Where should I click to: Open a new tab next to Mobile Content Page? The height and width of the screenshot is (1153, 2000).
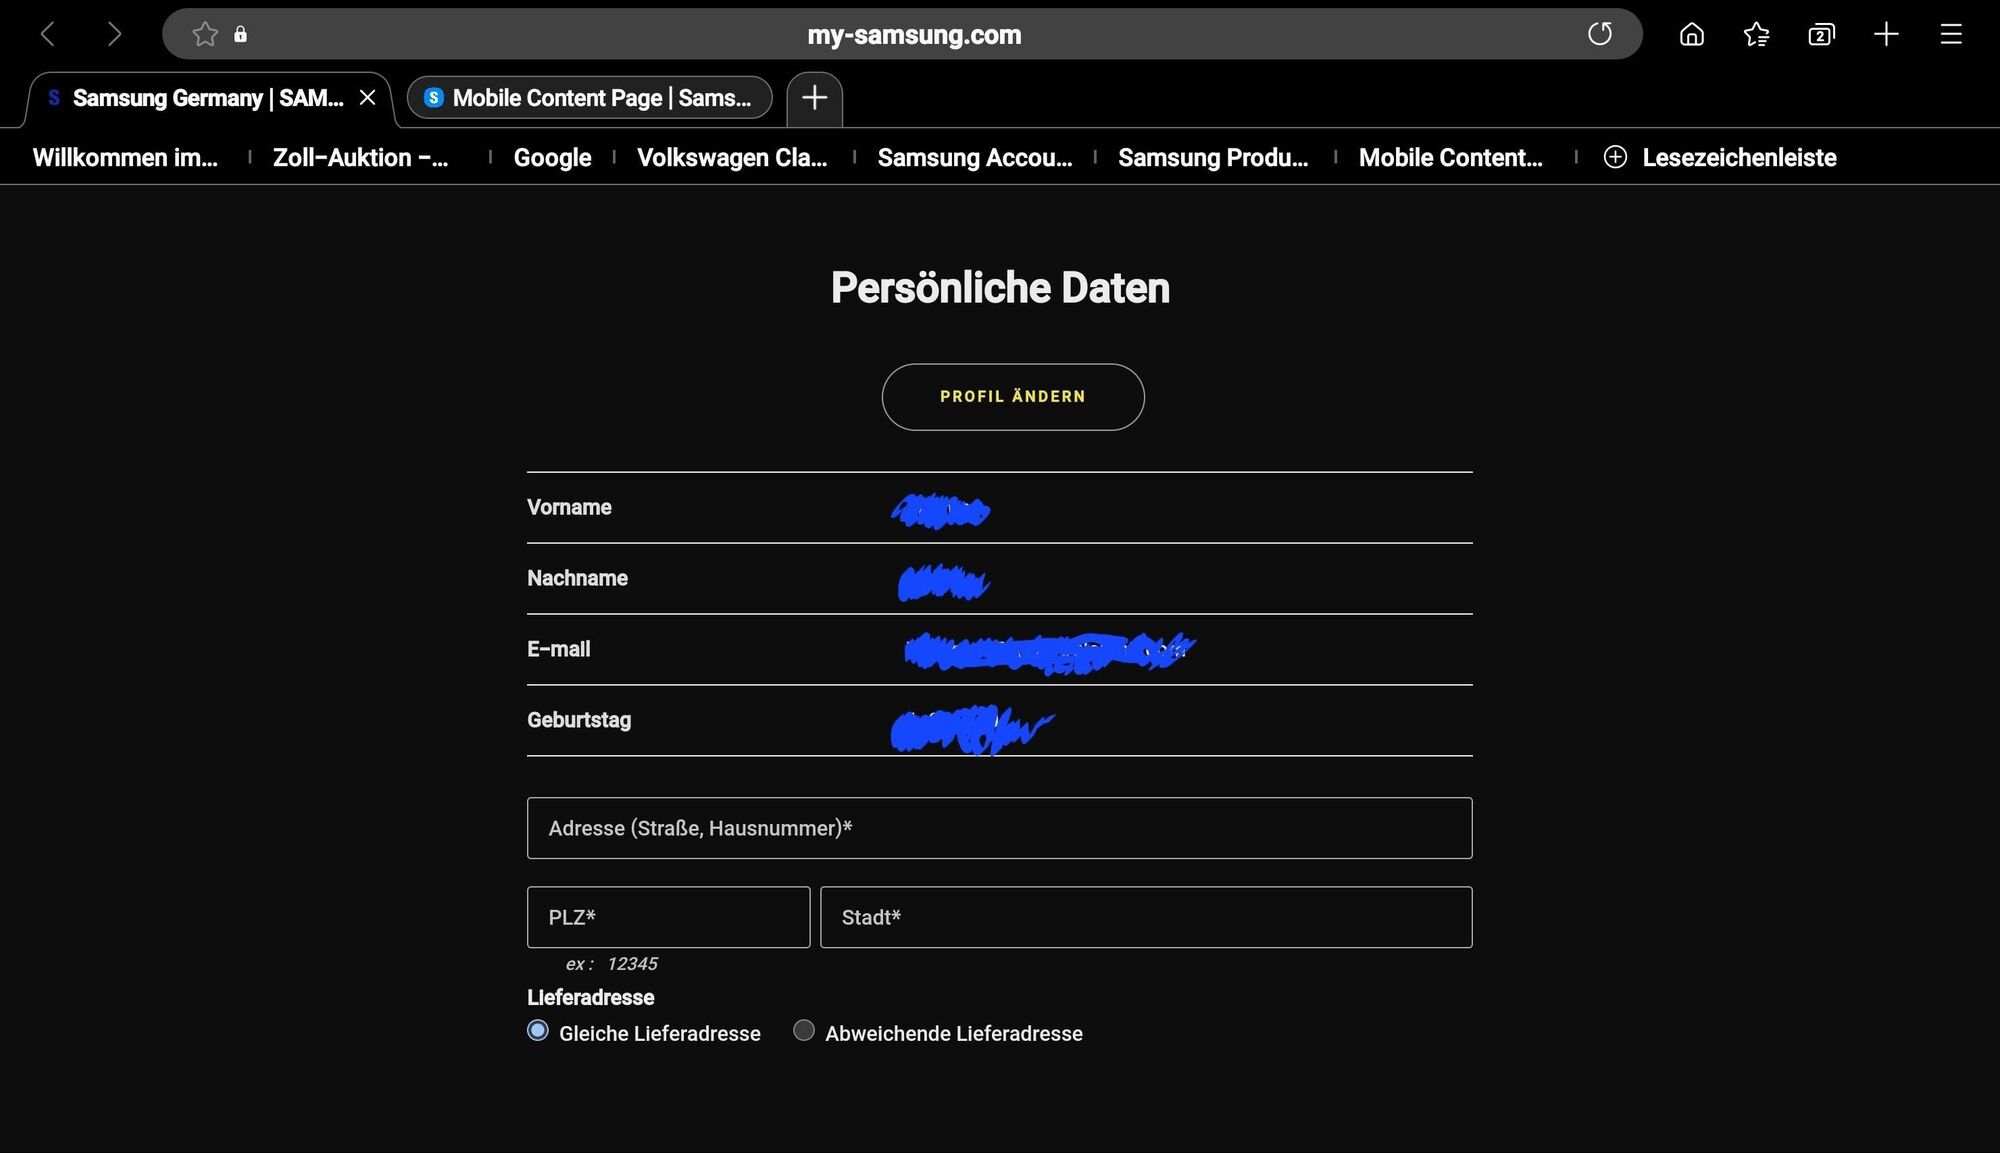click(815, 98)
